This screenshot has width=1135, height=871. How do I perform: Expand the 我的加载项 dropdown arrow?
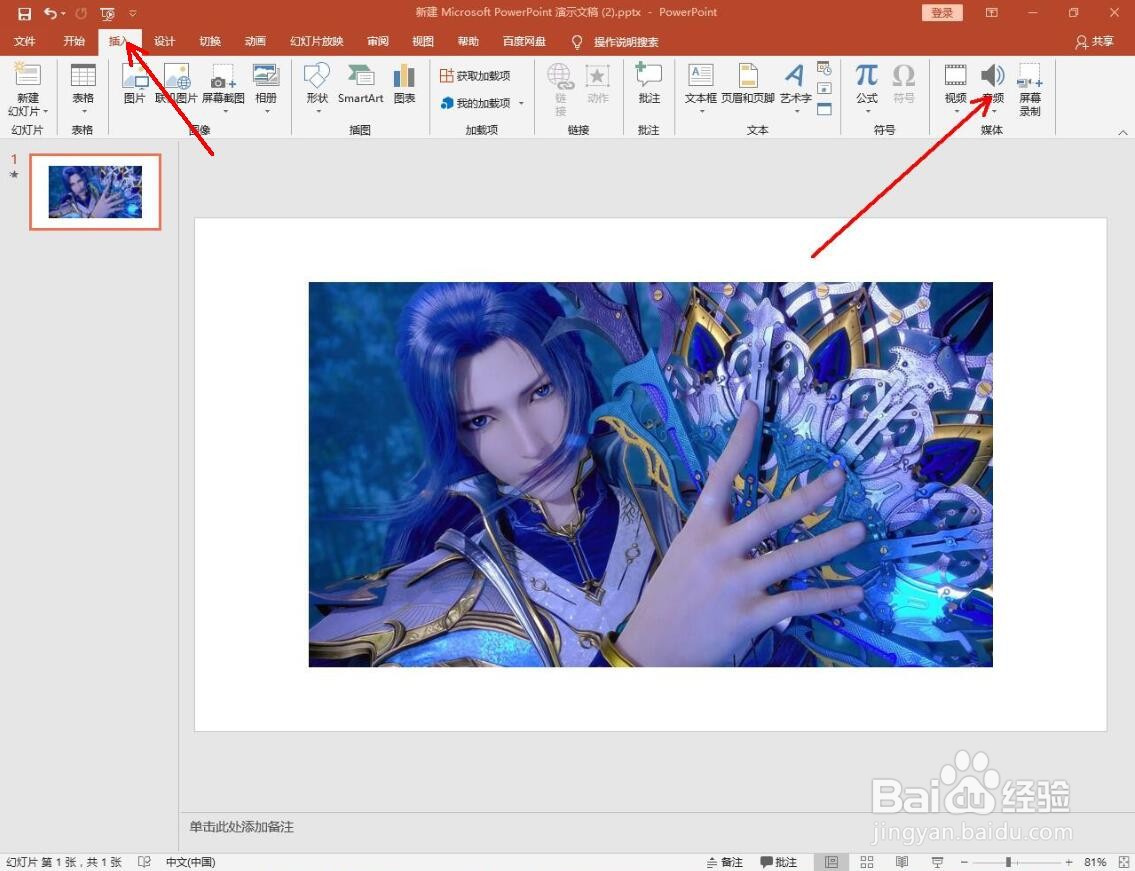pyautogui.click(x=521, y=103)
